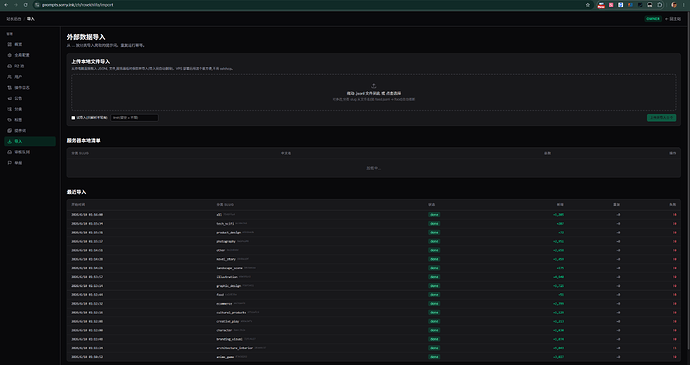Click the 'branding_visual' category cell
Screen dimensions: 690x365
point(229,339)
